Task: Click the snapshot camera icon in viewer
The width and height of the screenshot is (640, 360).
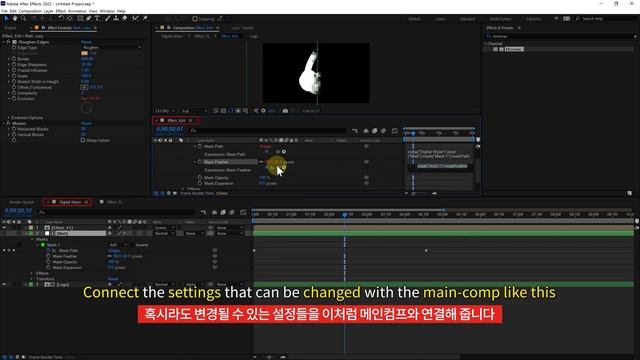Action: coord(285,111)
